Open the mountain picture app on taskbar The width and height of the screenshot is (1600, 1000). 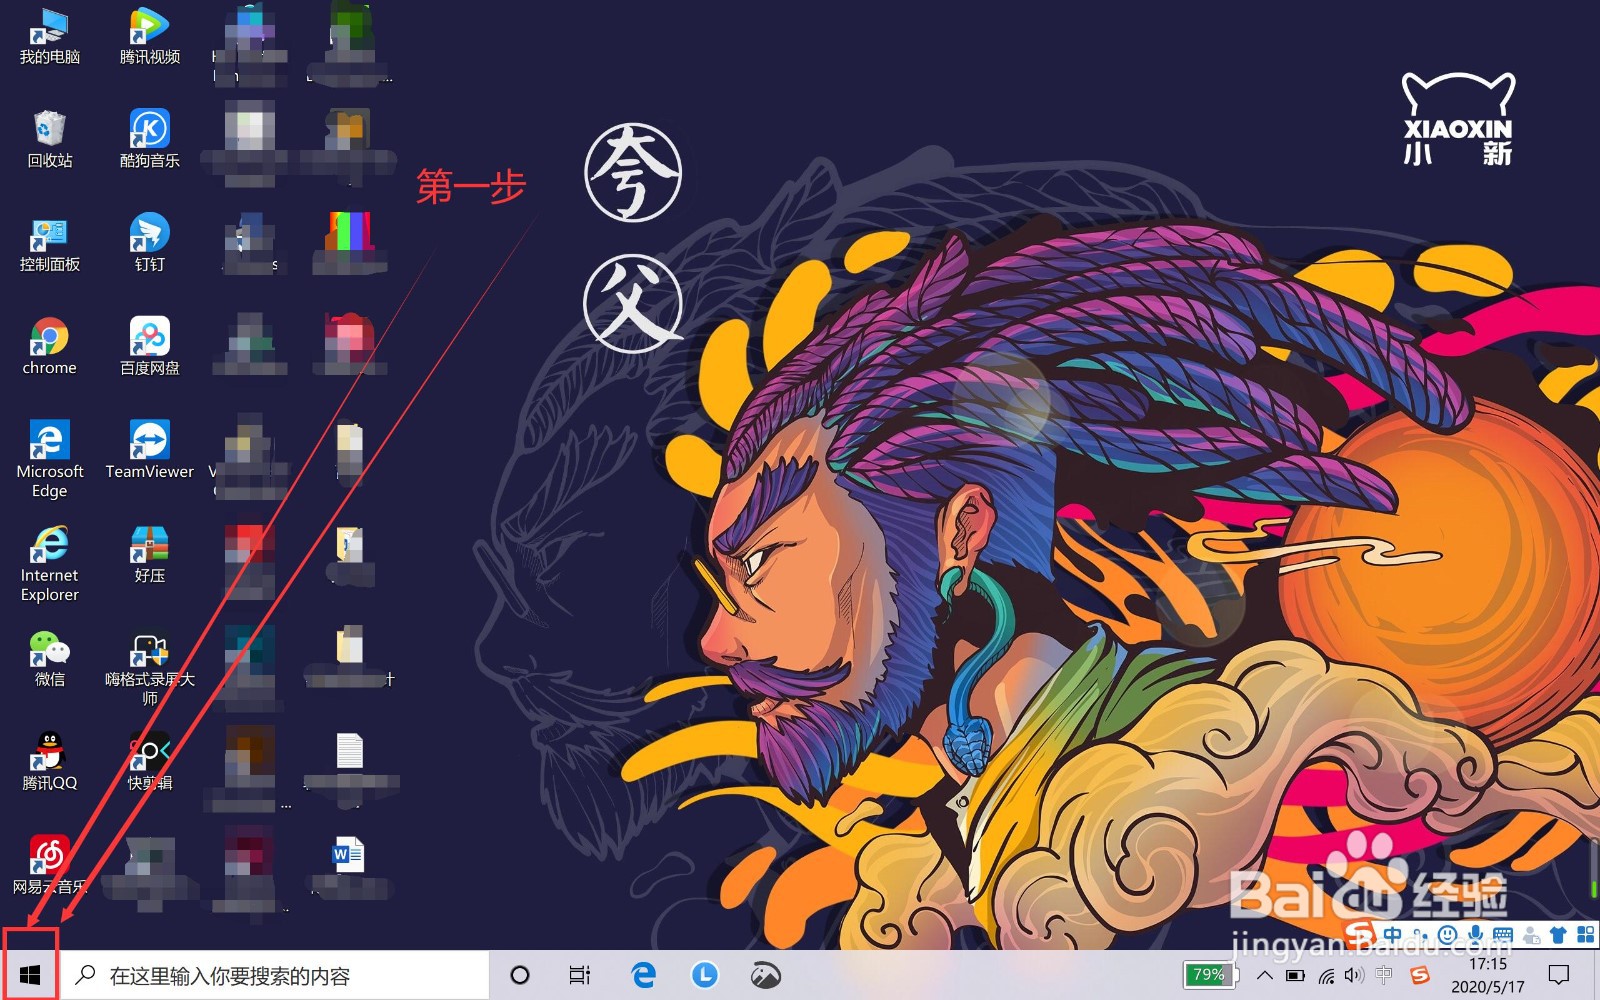tap(766, 975)
